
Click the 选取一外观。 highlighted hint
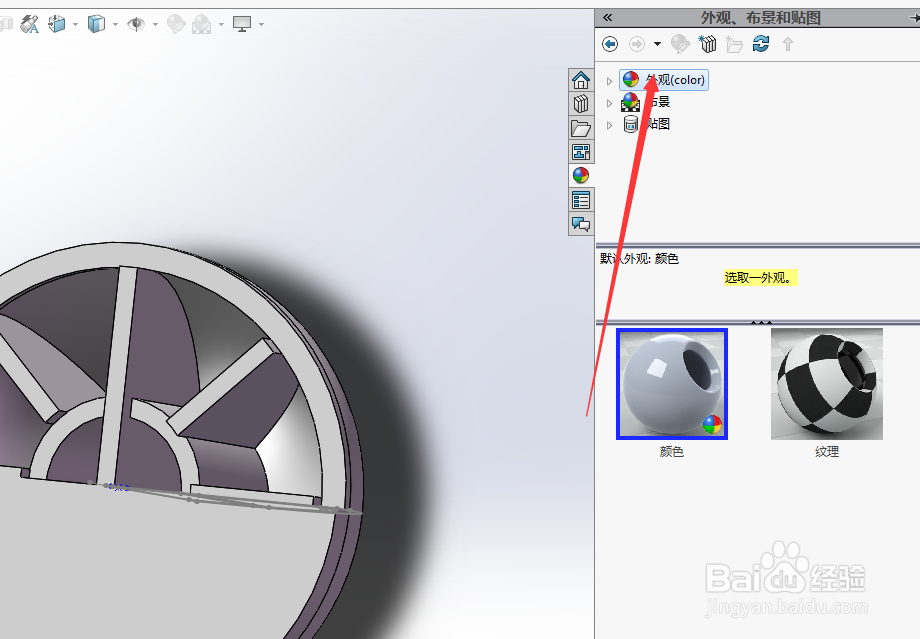[760, 278]
